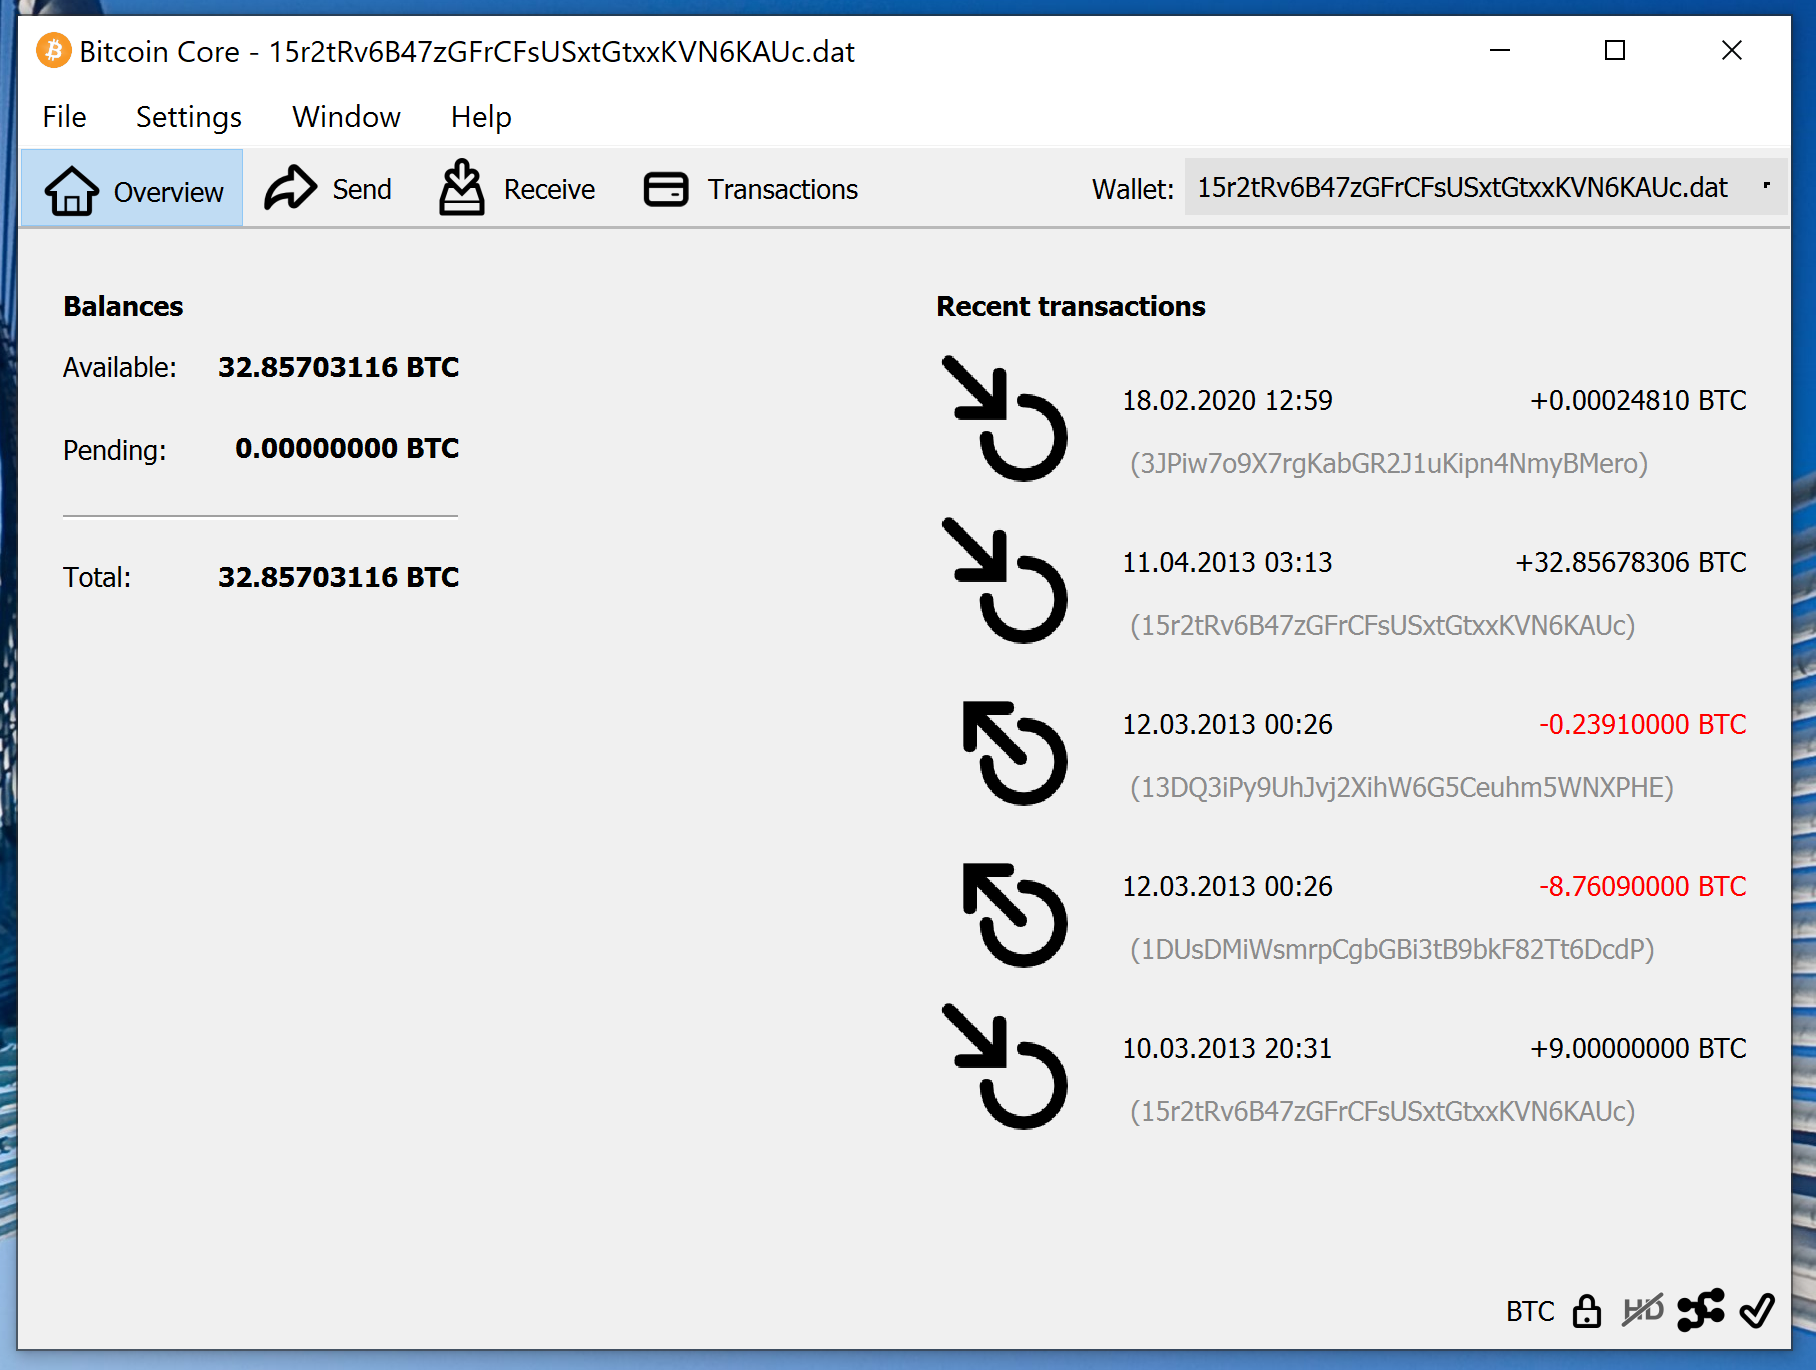Click the incoming icon for +9.00000000 BTC transaction
The width and height of the screenshot is (1816, 1370).
[x=1005, y=1067]
